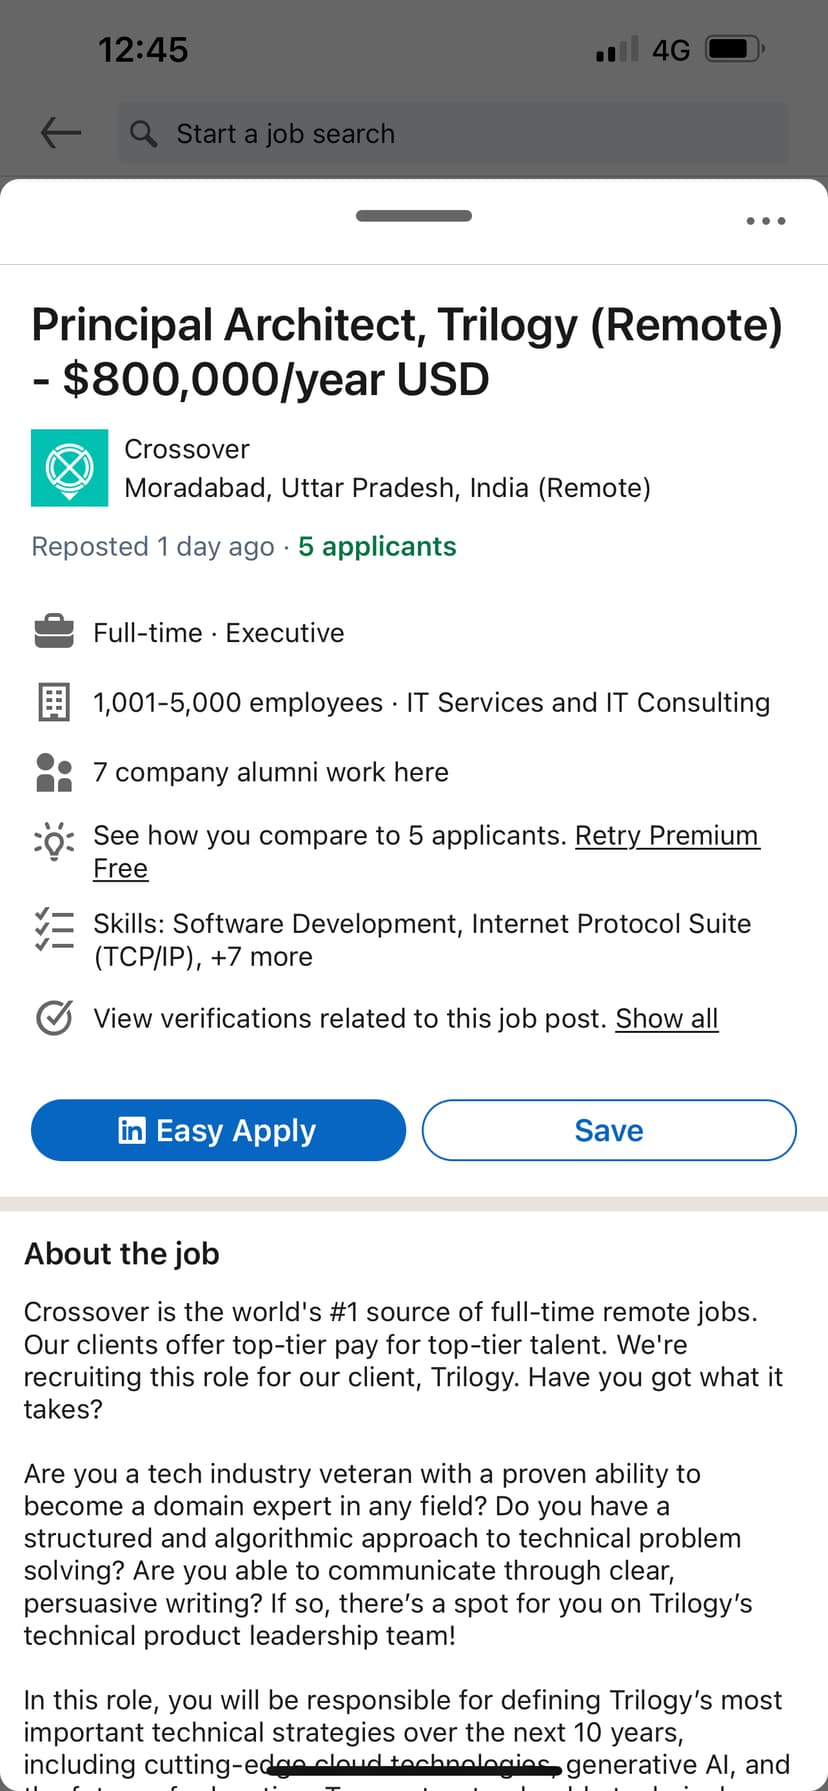Screen dimensions: 828x1791
Task: Tap the verification checkmark icon
Action: [x=54, y=1018]
